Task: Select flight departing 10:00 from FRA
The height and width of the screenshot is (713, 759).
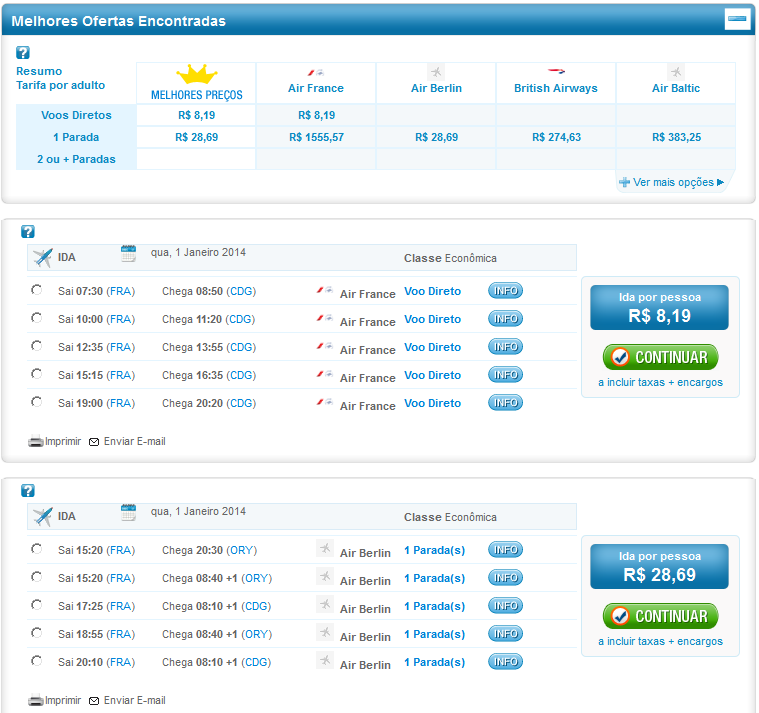Action: 36,318
